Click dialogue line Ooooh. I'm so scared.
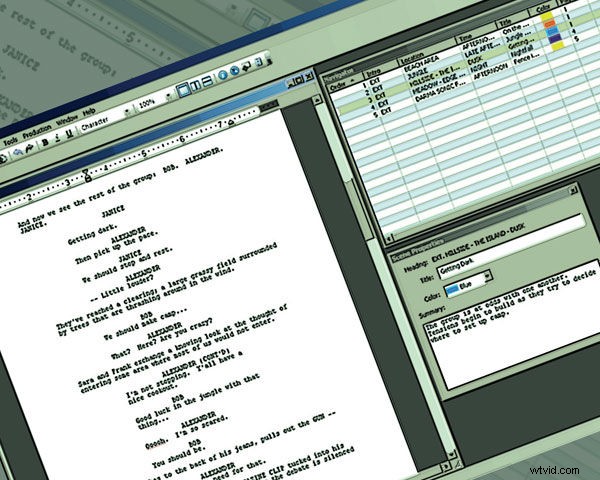600x480 pixels. coord(186,433)
